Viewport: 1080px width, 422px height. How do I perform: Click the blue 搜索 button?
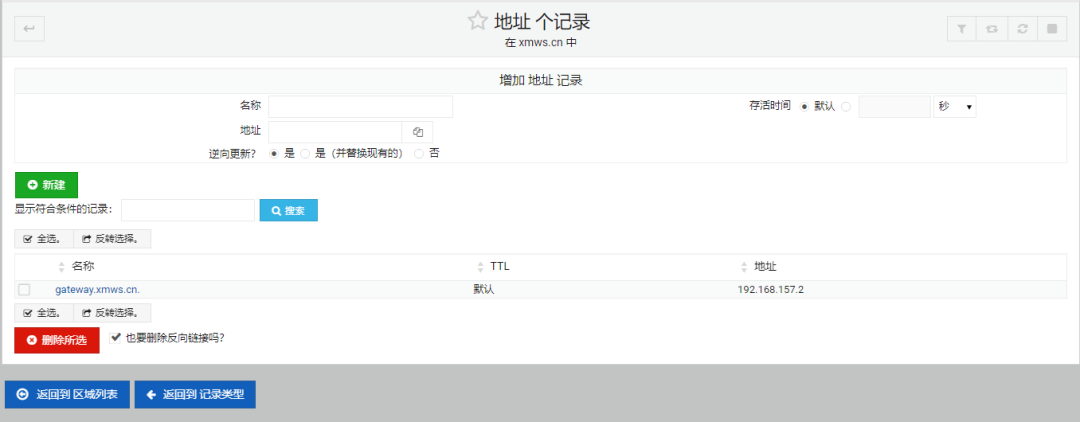pyautogui.click(x=289, y=211)
